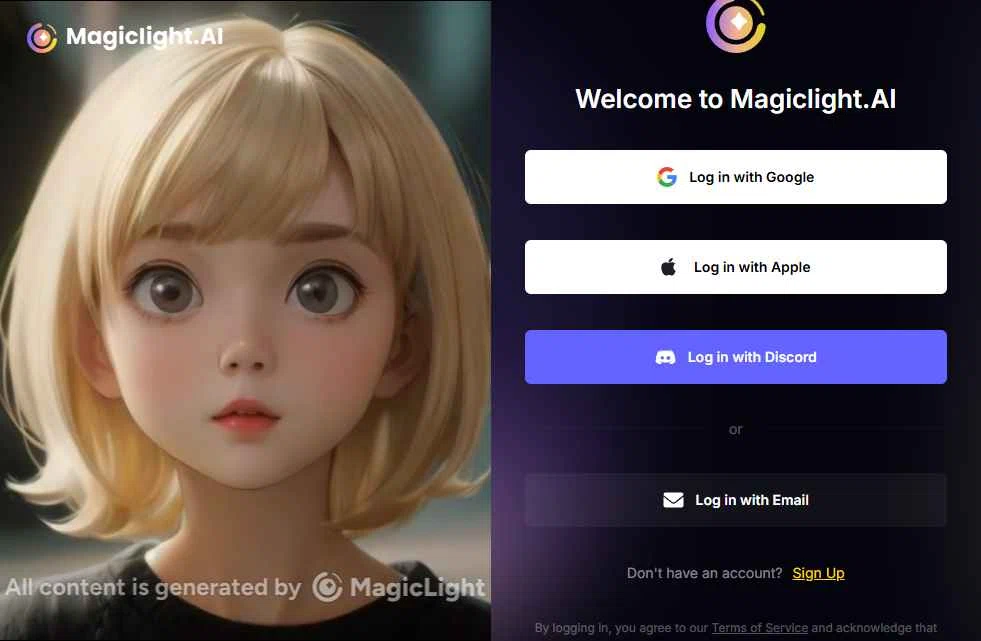
Task: Click the Magiclight.AI brand name text
Action: (x=145, y=36)
